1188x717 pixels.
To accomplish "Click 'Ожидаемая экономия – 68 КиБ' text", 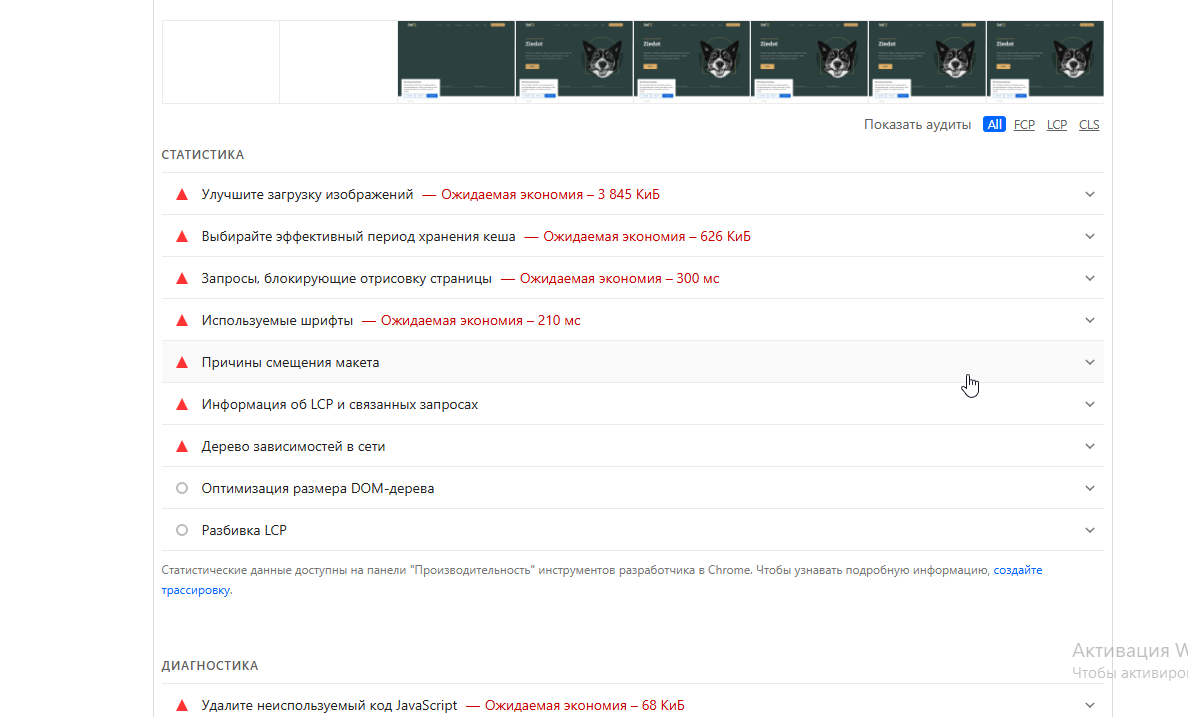I will 584,706.
